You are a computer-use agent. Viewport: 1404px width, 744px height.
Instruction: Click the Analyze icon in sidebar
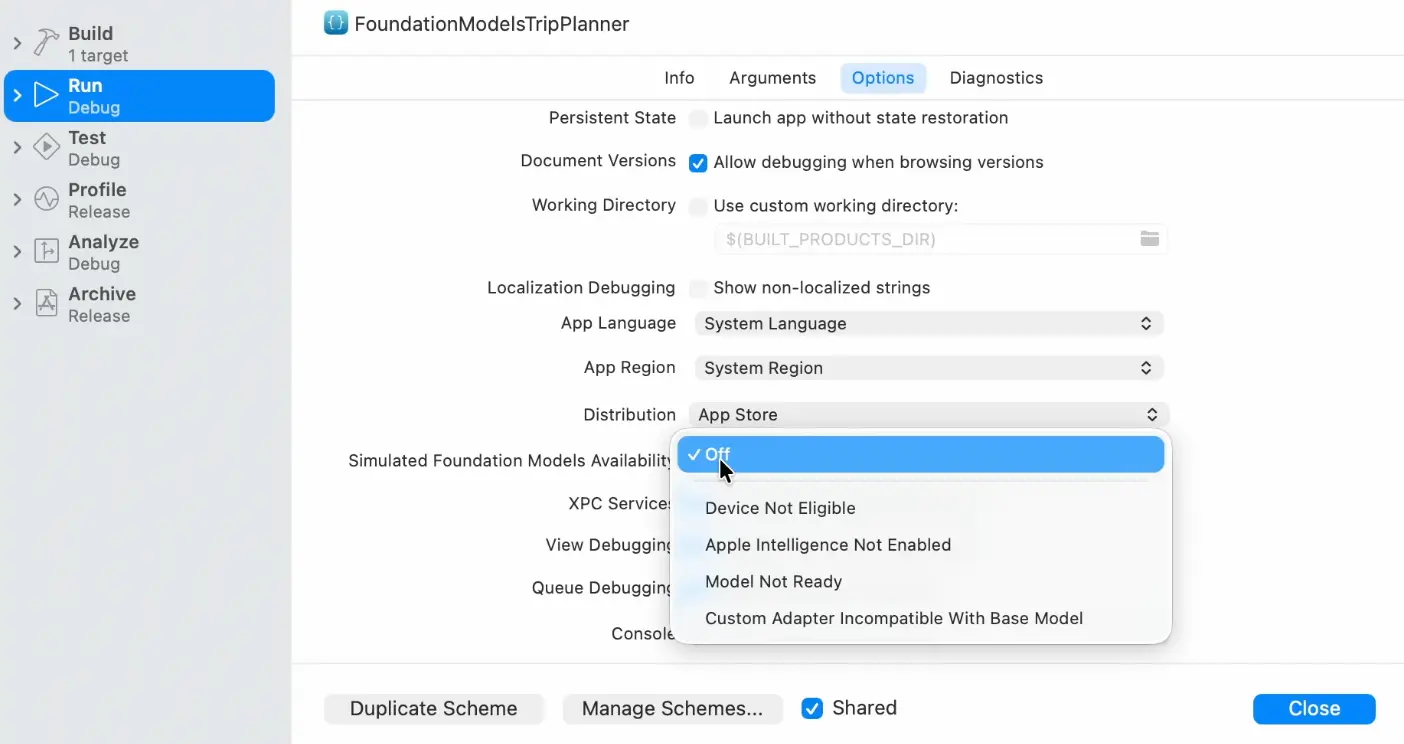click(x=46, y=251)
